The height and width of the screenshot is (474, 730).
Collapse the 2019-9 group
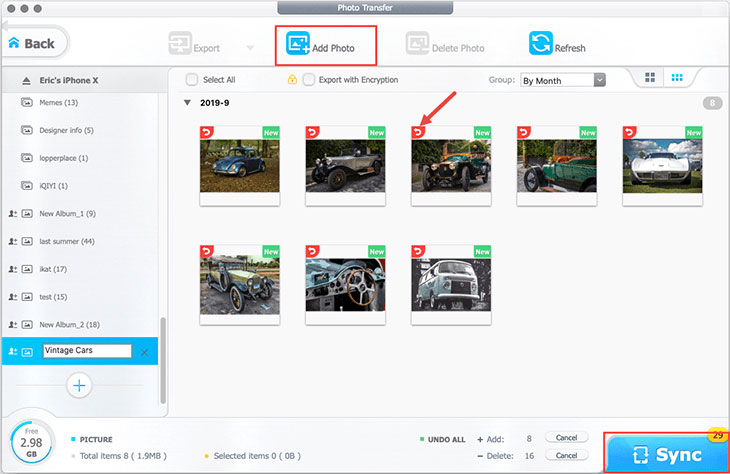point(187,102)
